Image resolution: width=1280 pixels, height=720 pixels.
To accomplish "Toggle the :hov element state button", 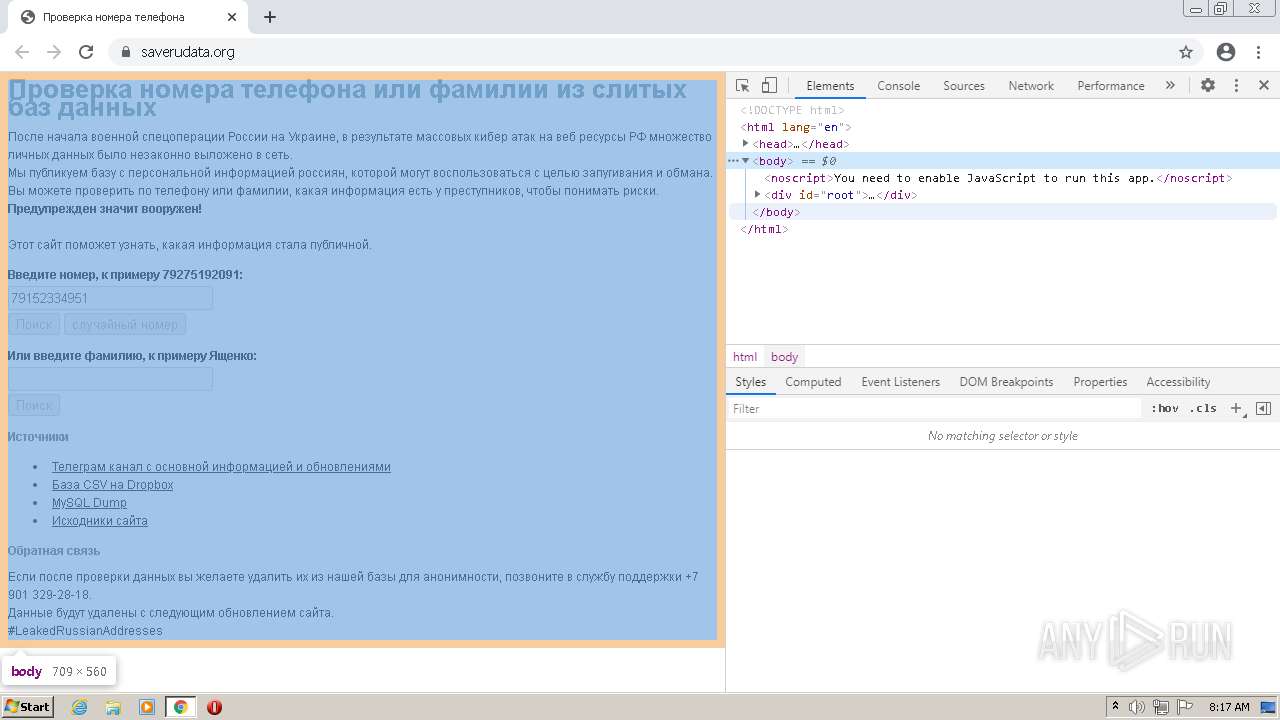I will (x=1165, y=408).
